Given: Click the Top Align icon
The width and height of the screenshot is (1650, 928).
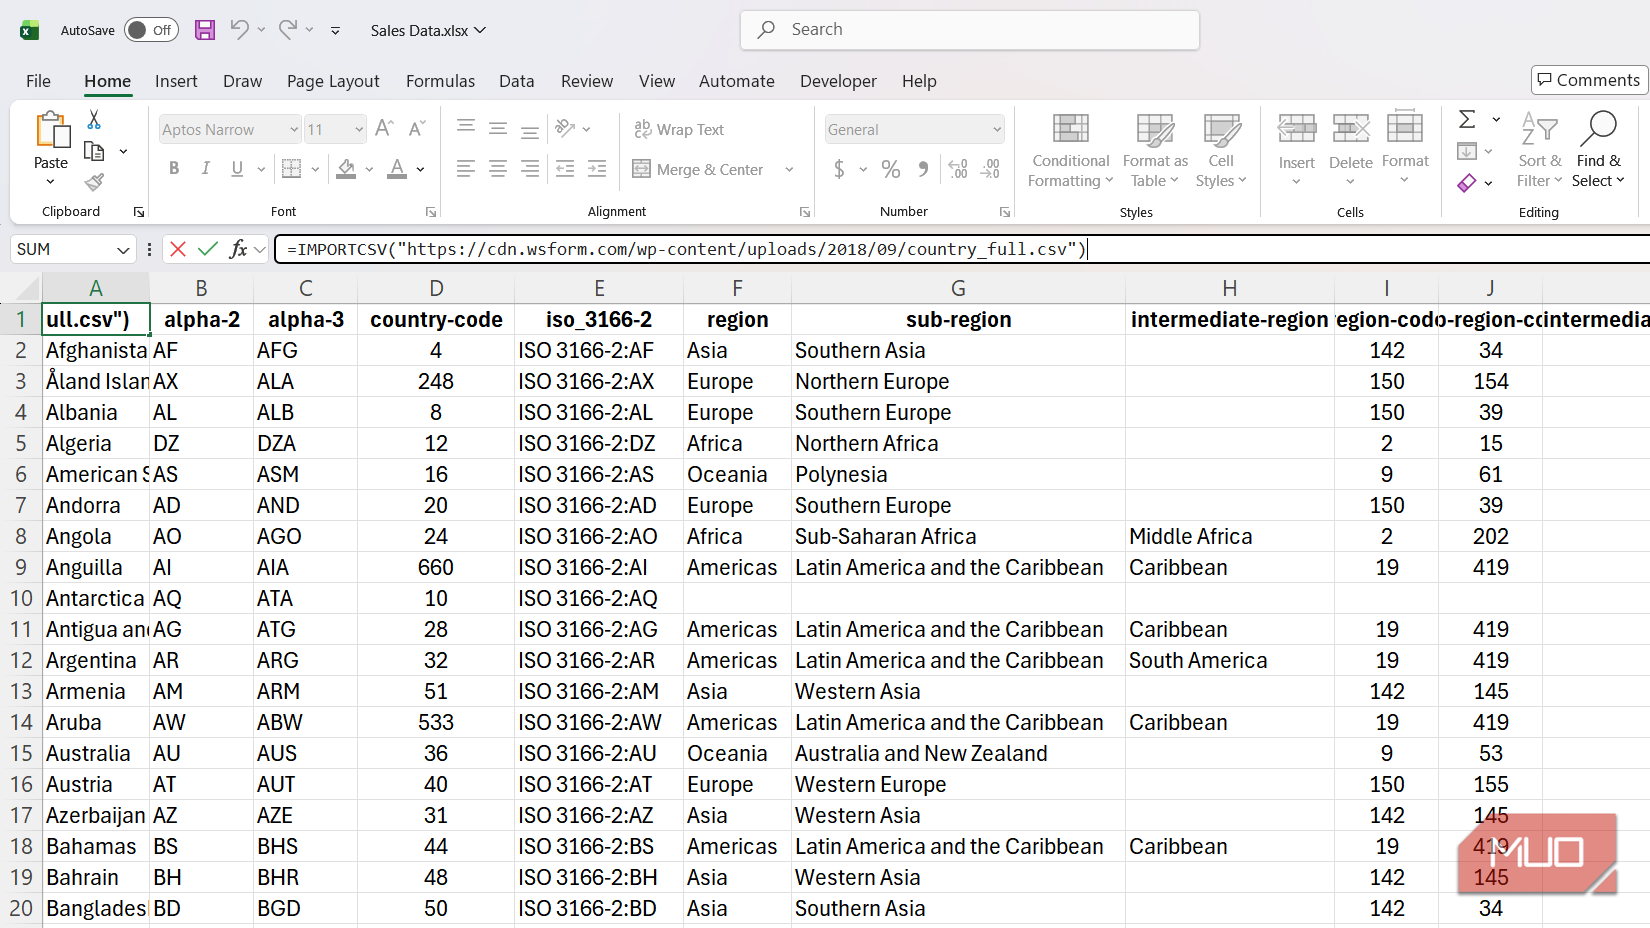Looking at the screenshot, I should coord(466,128).
